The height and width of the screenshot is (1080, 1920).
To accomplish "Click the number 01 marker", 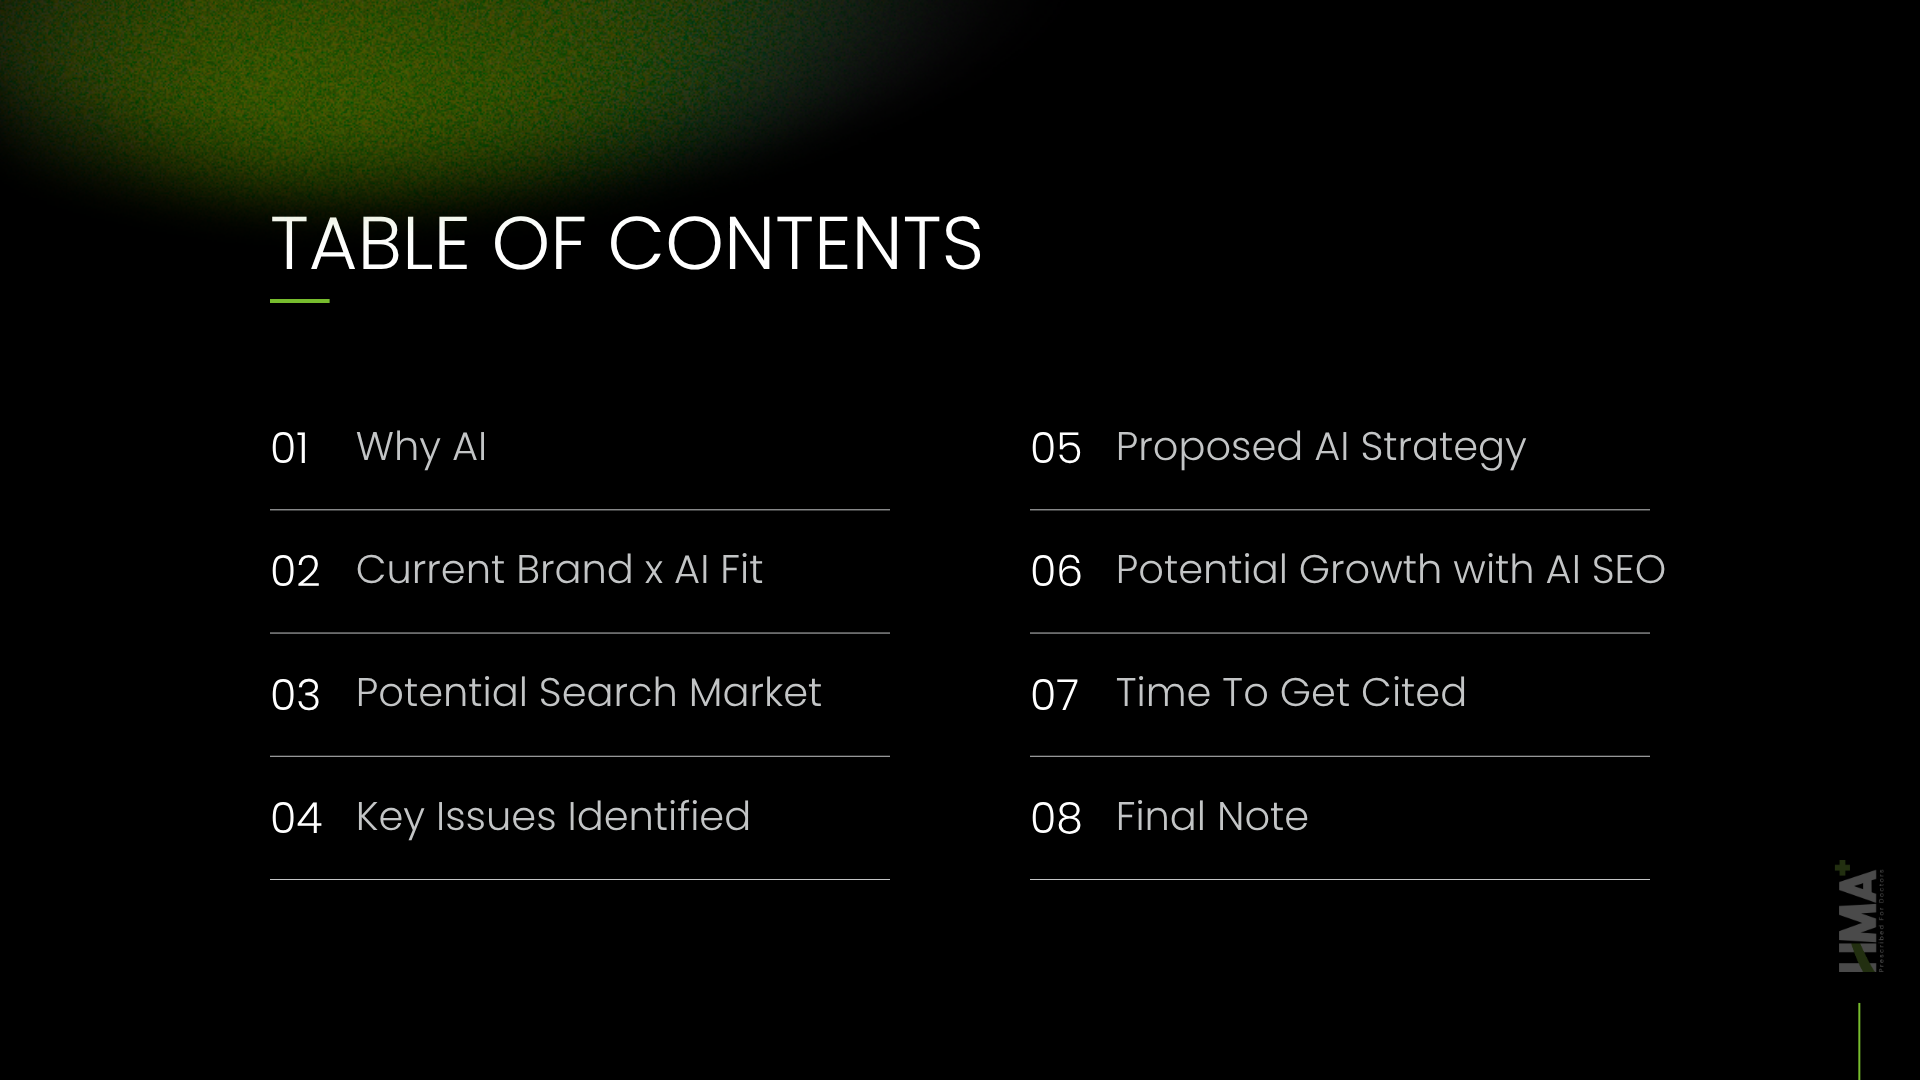I will click(290, 449).
